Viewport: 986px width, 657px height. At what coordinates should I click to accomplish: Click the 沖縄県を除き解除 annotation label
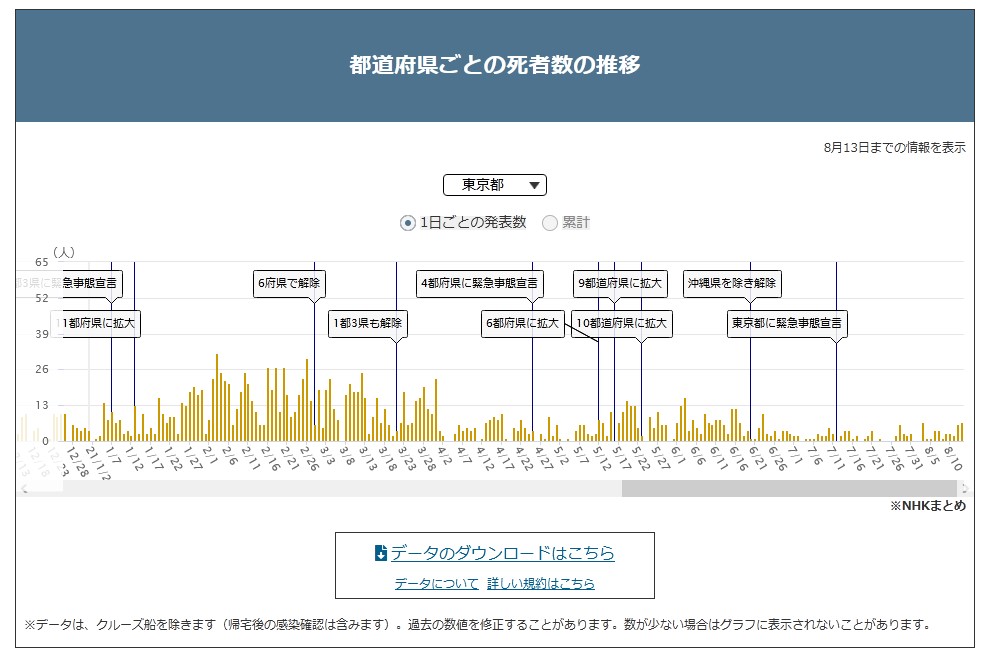tap(732, 283)
